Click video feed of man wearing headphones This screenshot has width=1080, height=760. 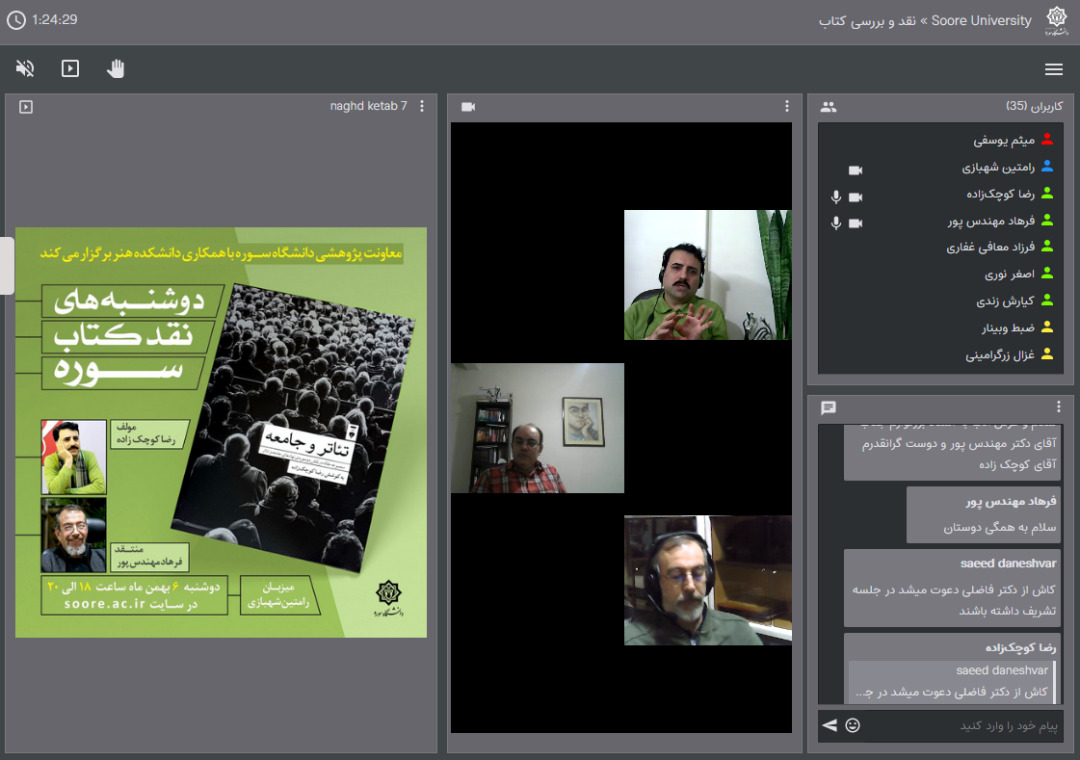707,580
